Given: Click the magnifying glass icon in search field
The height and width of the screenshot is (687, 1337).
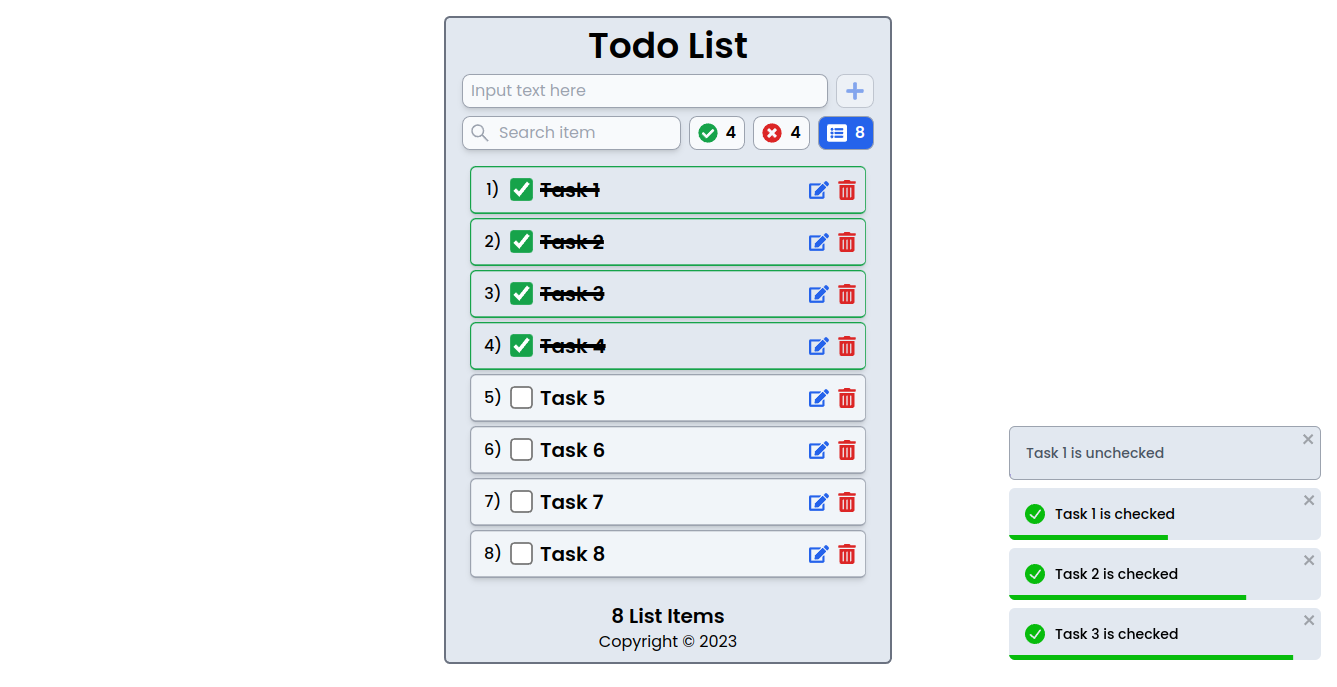Looking at the screenshot, I should point(479,132).
